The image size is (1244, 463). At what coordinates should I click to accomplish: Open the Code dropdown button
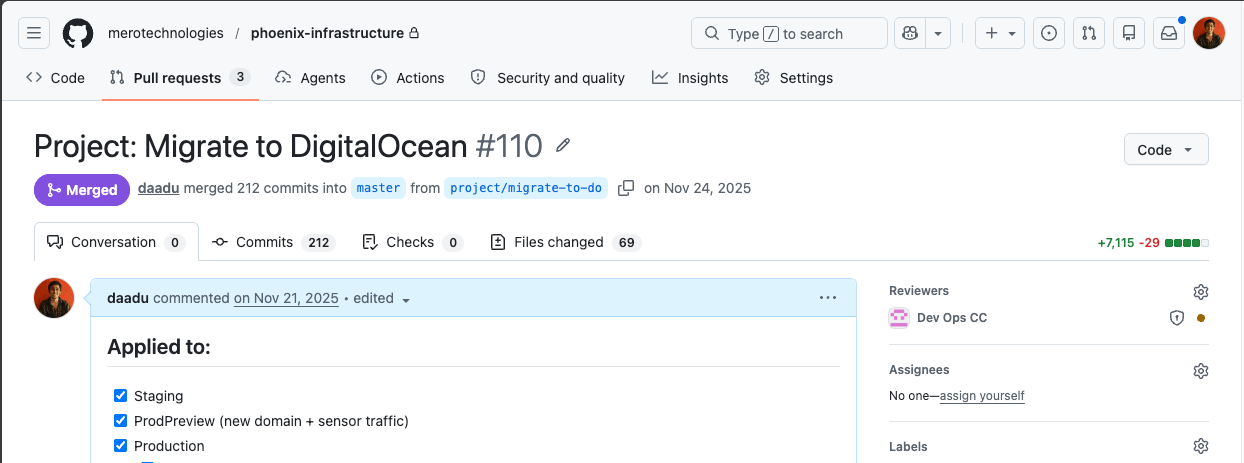tap(1166, 150)
